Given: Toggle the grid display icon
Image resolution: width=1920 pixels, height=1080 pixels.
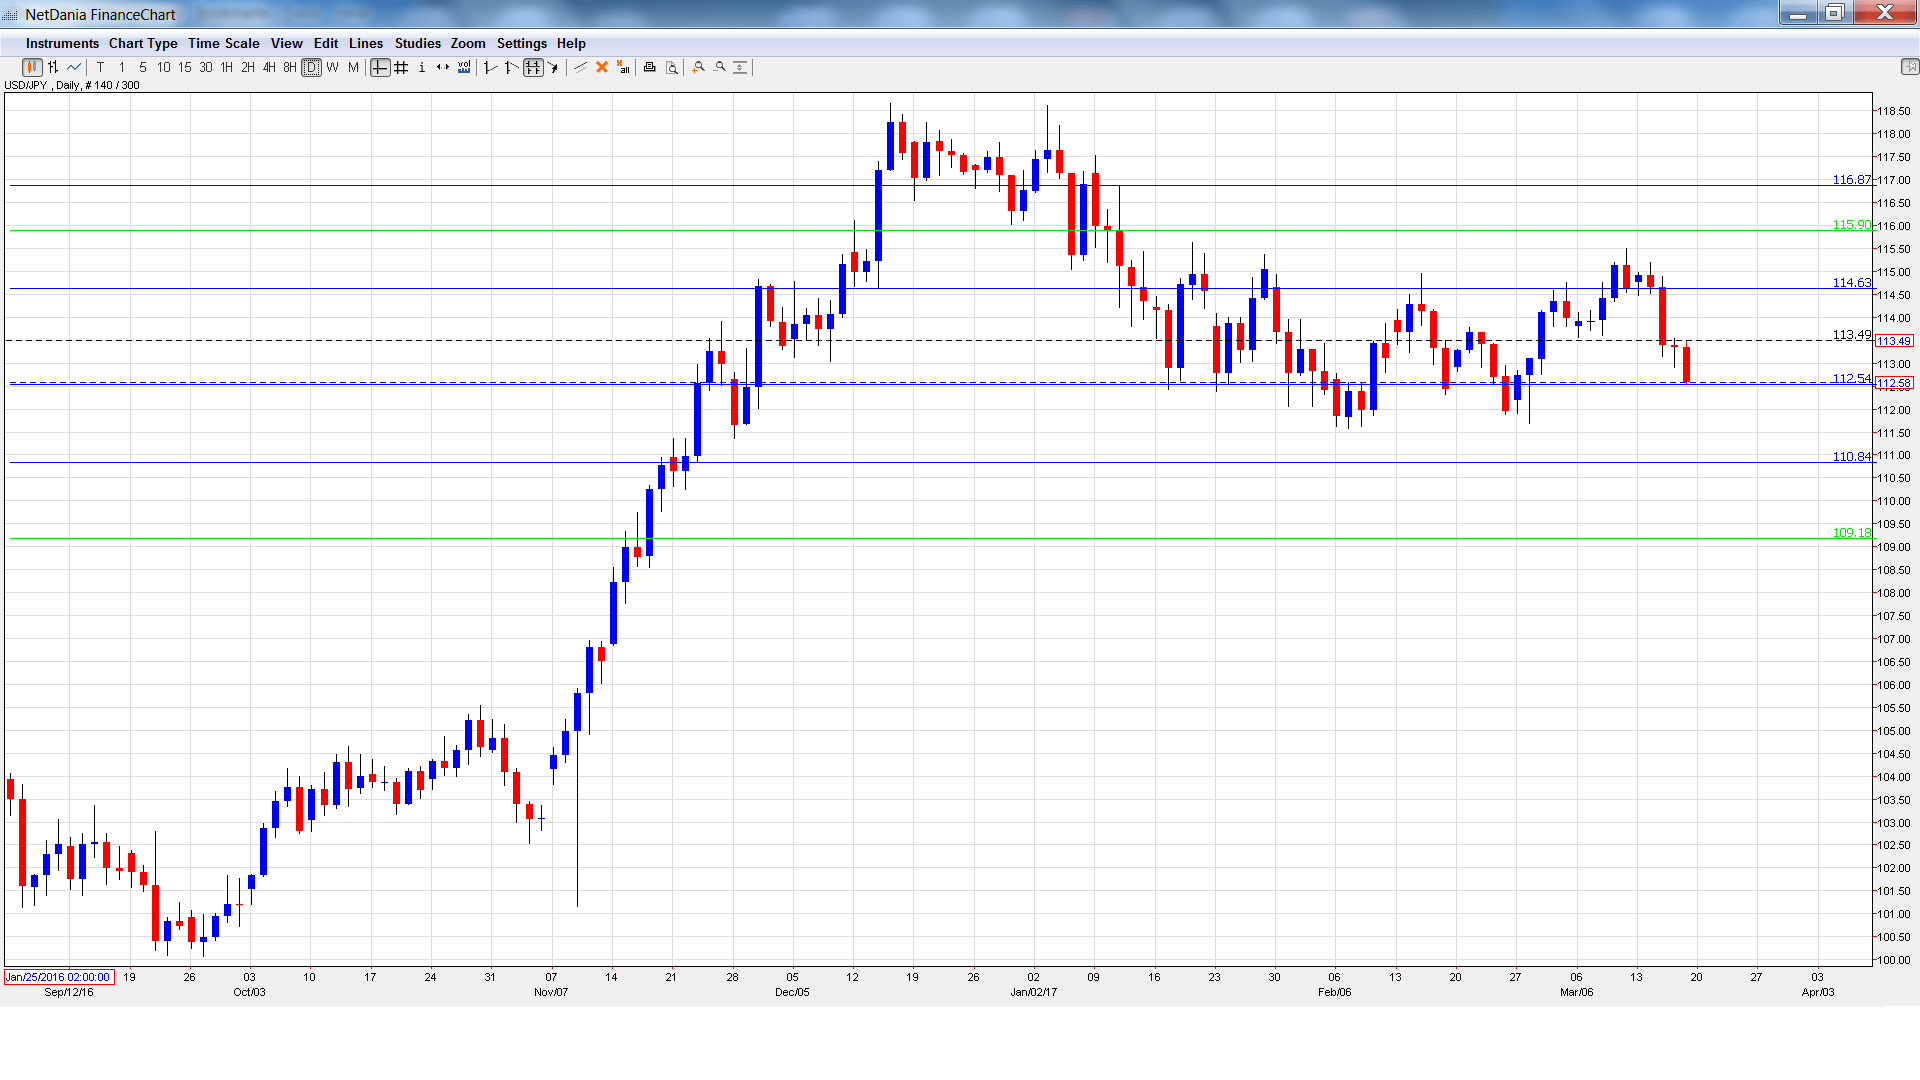Looking at the screenshot, I should [401, 67].
